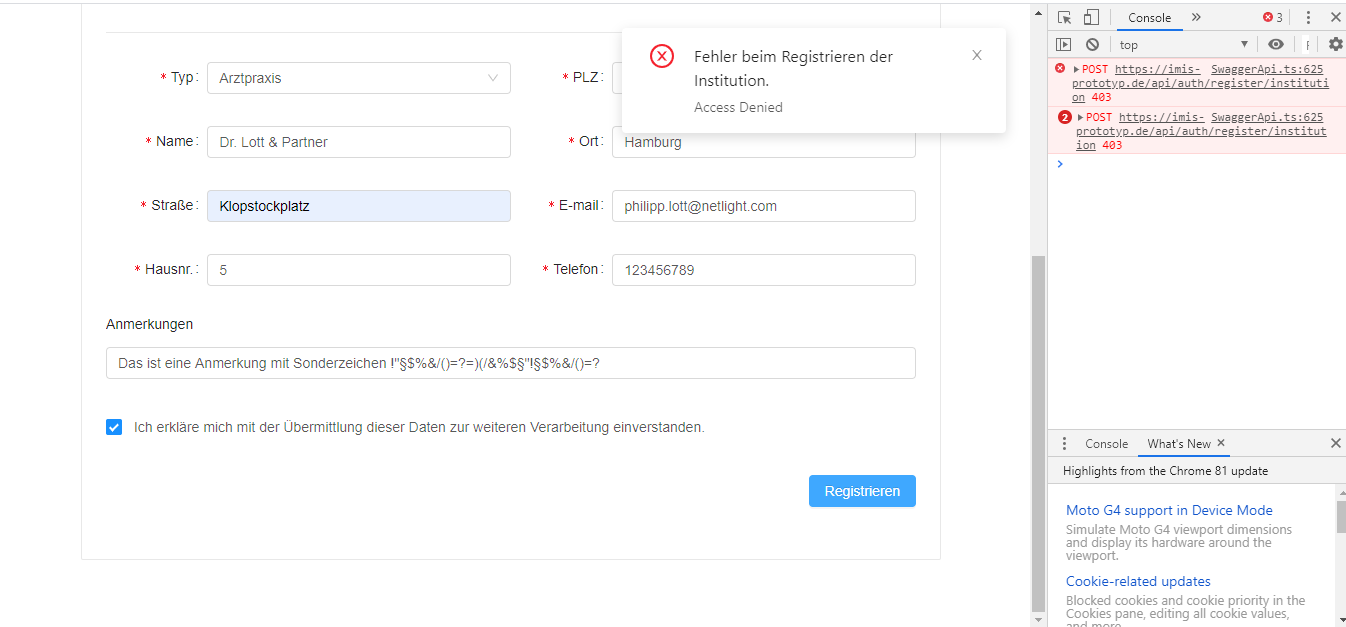Dismiss the error notification with its X

tap(977, 55)
